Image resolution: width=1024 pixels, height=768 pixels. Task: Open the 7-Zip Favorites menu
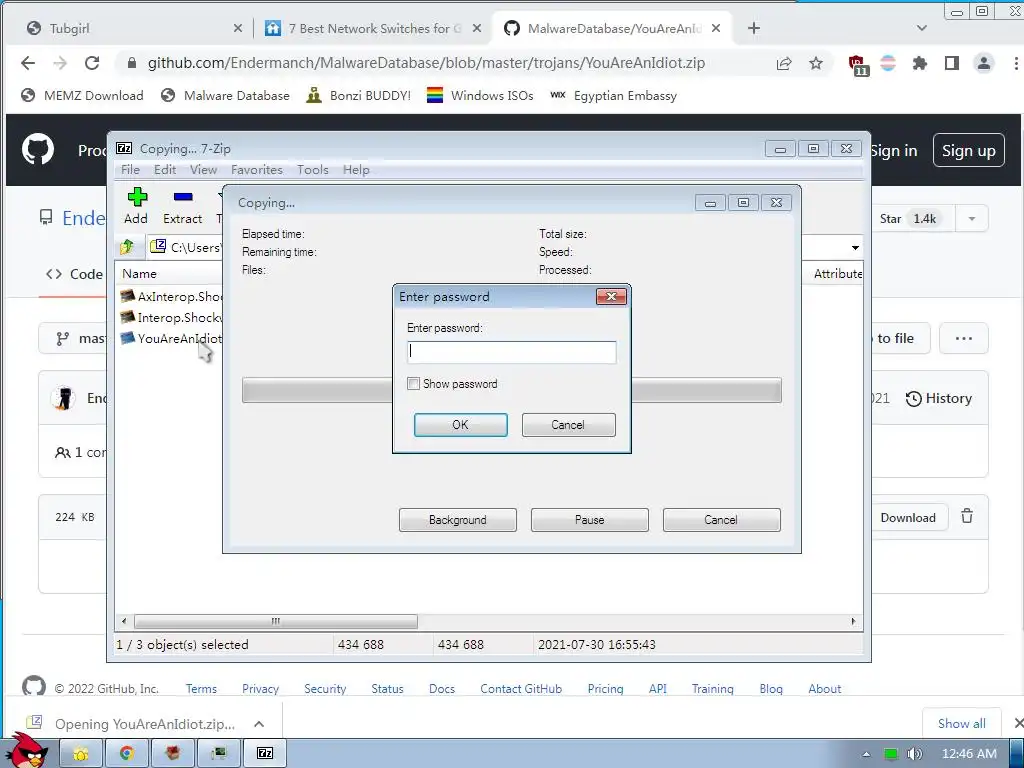coord(257,170)
